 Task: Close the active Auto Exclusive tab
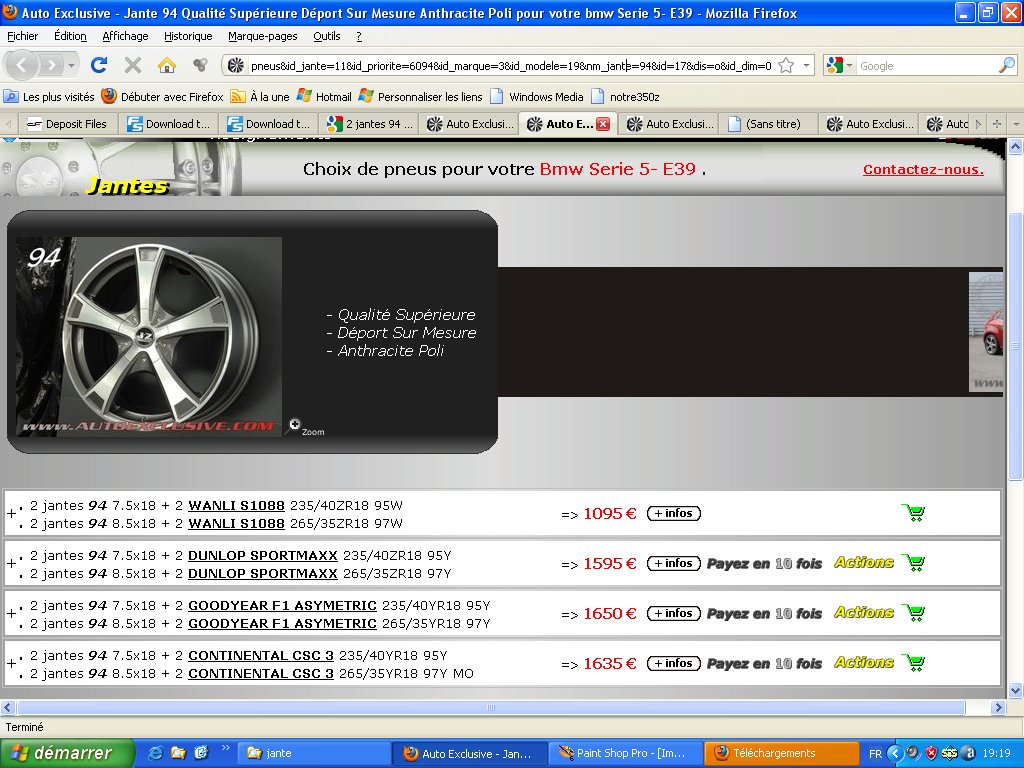(603, 124)
